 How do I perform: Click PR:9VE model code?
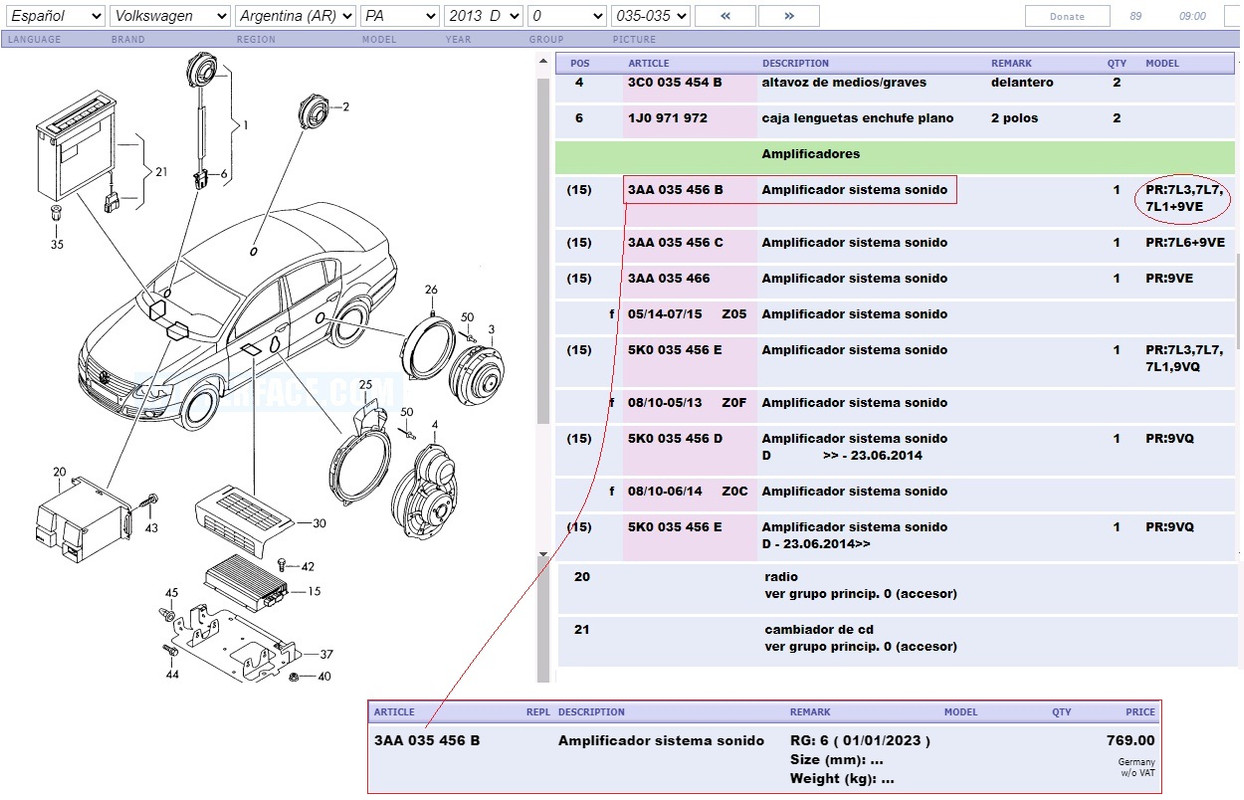(1170, 278)
